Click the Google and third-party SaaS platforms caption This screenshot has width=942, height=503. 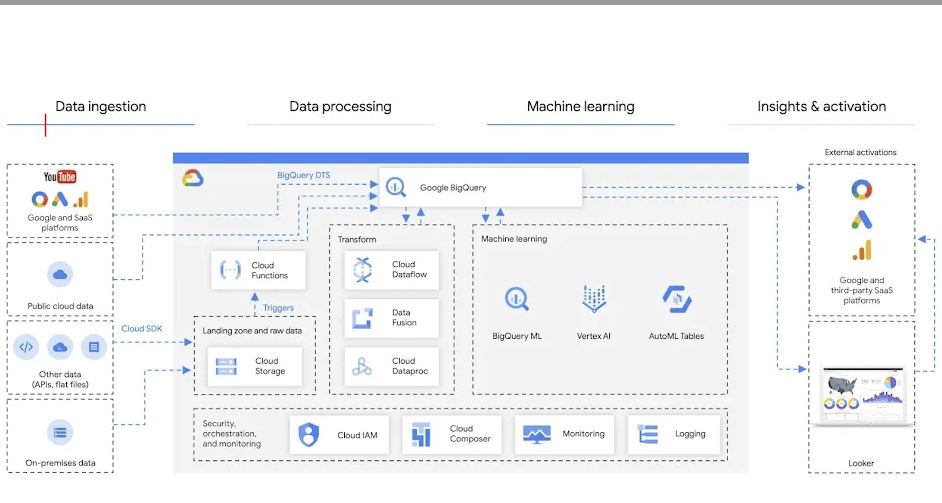pos(861,290)
